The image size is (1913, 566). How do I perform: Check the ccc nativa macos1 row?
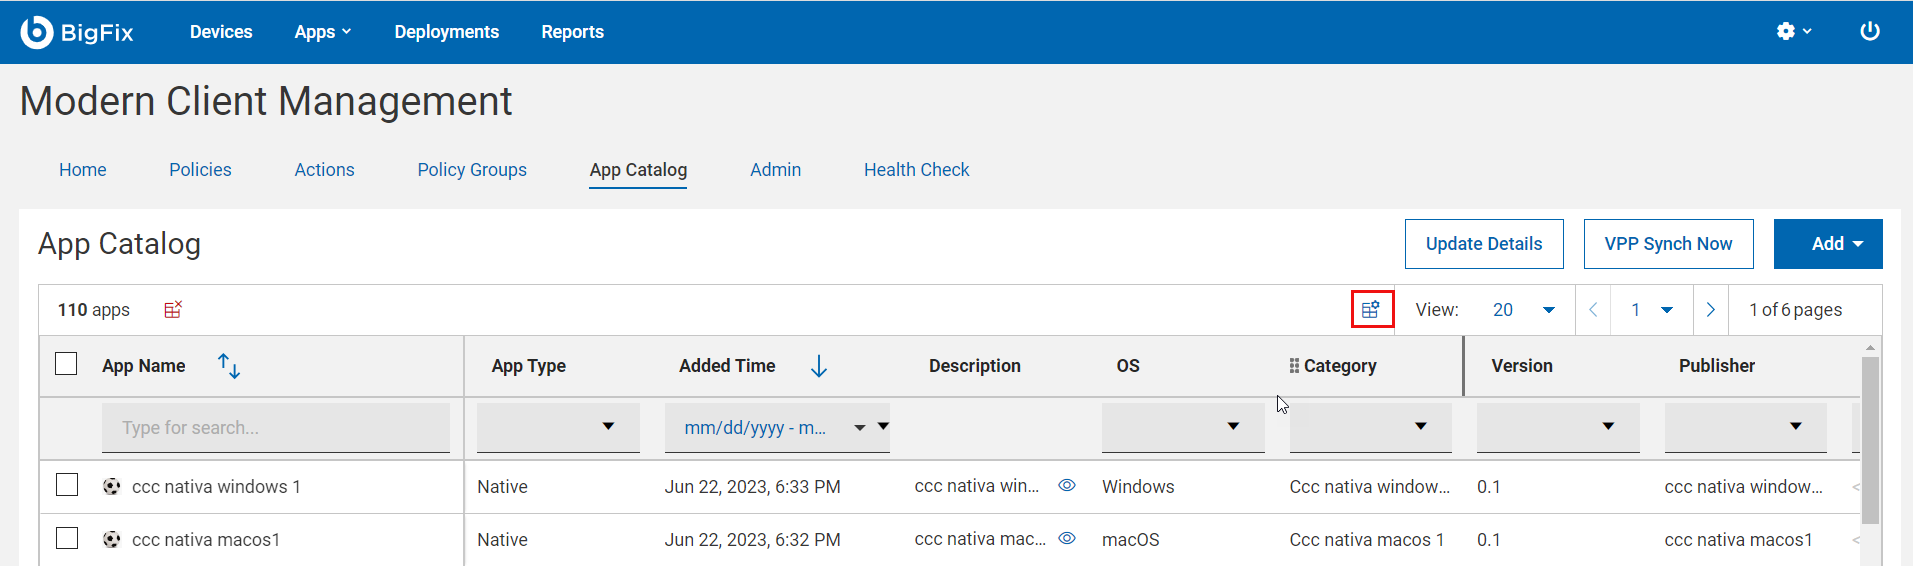coord(67,538)
